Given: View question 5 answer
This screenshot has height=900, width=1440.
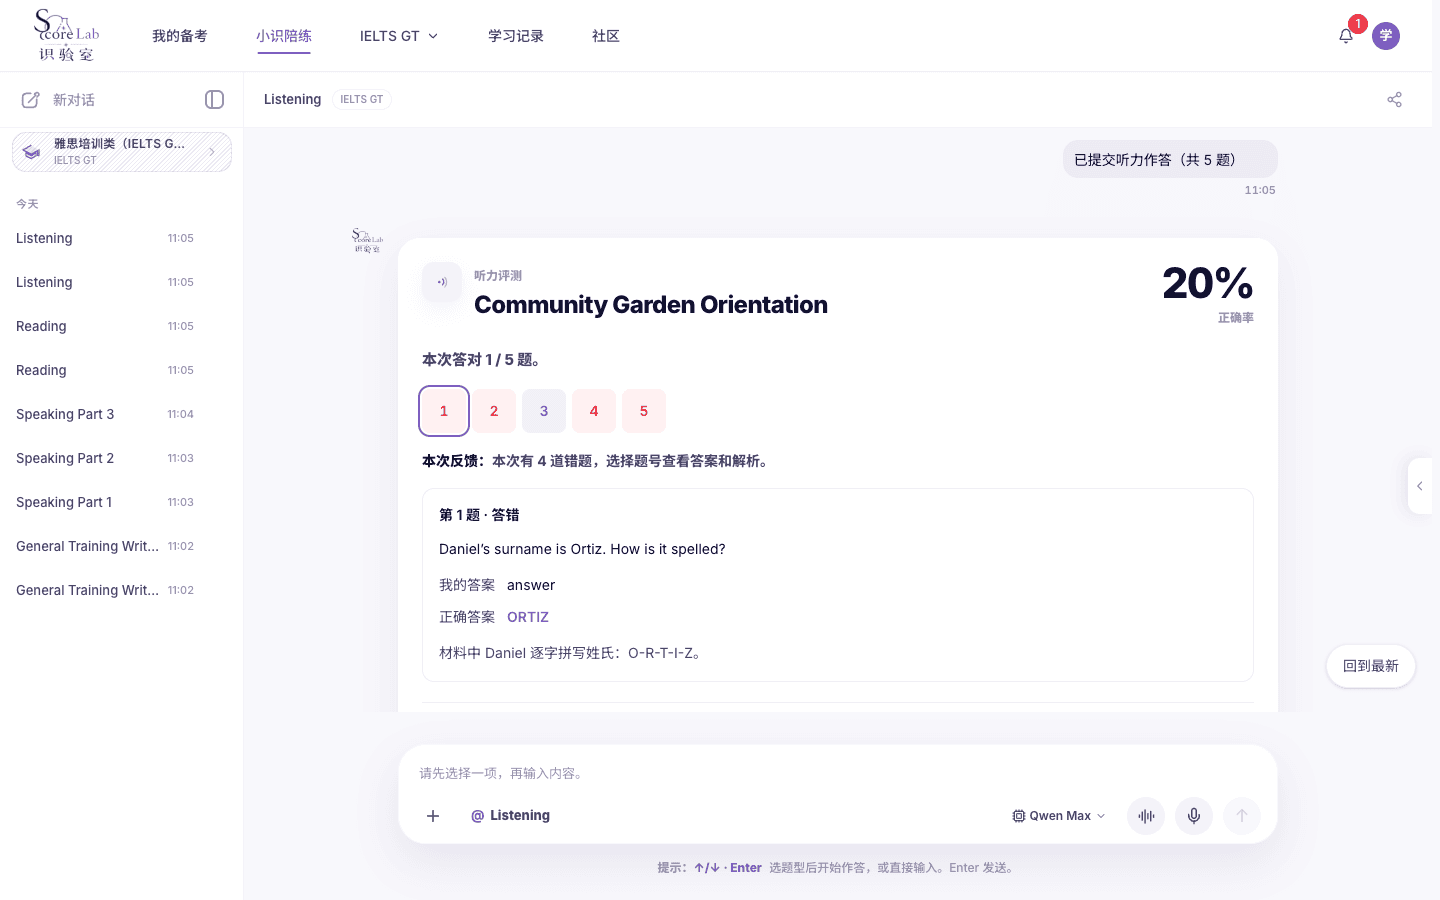Looking at the screenshot, I should 644,411.
